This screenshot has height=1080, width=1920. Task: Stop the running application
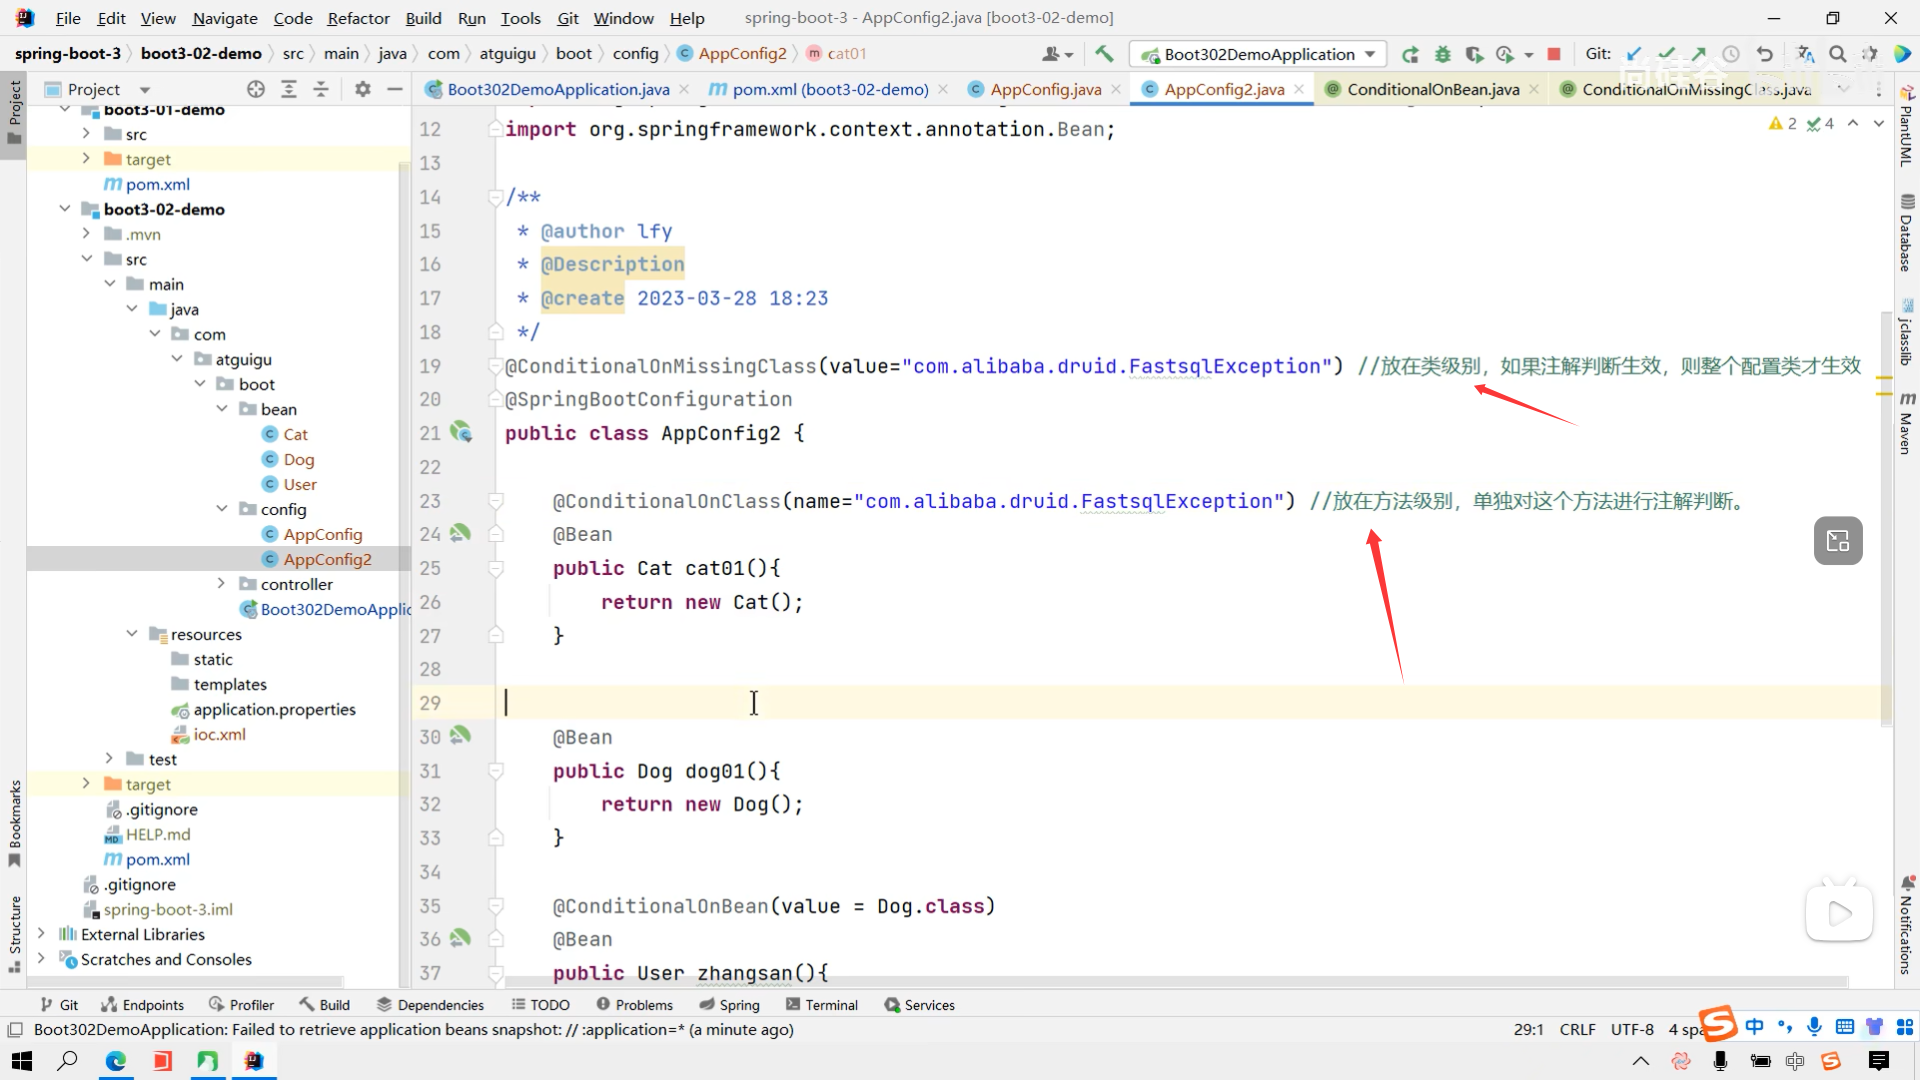(x=1554, y=54)
